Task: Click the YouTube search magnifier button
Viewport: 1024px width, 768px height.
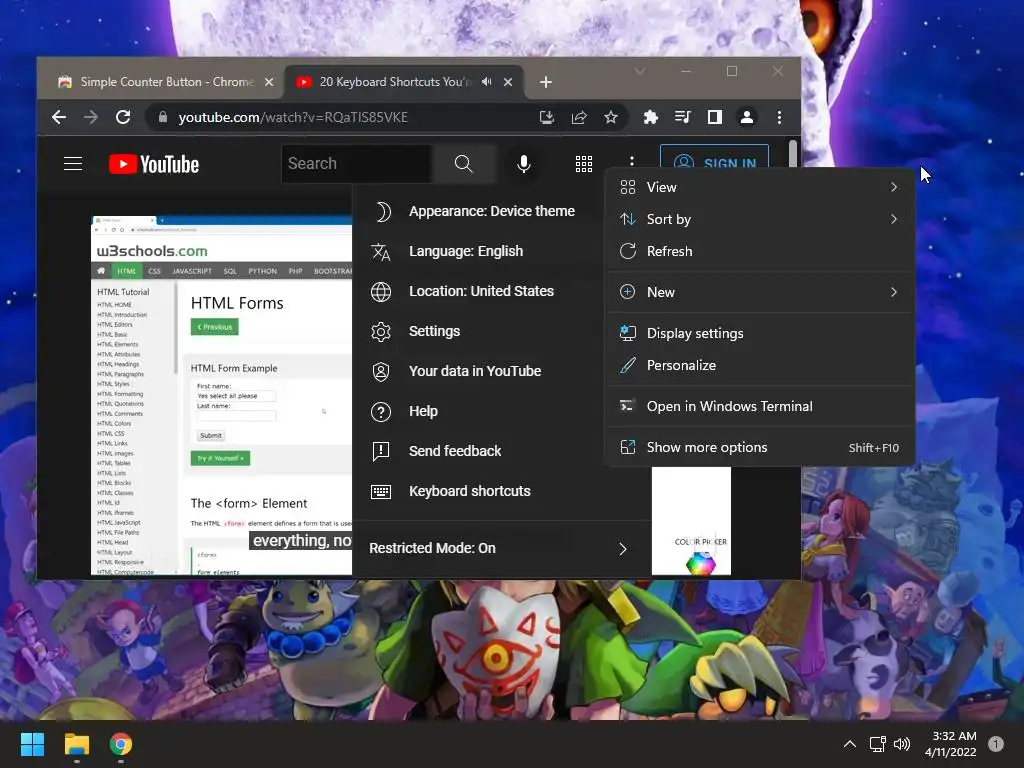Action: click(x=463, y=164)
